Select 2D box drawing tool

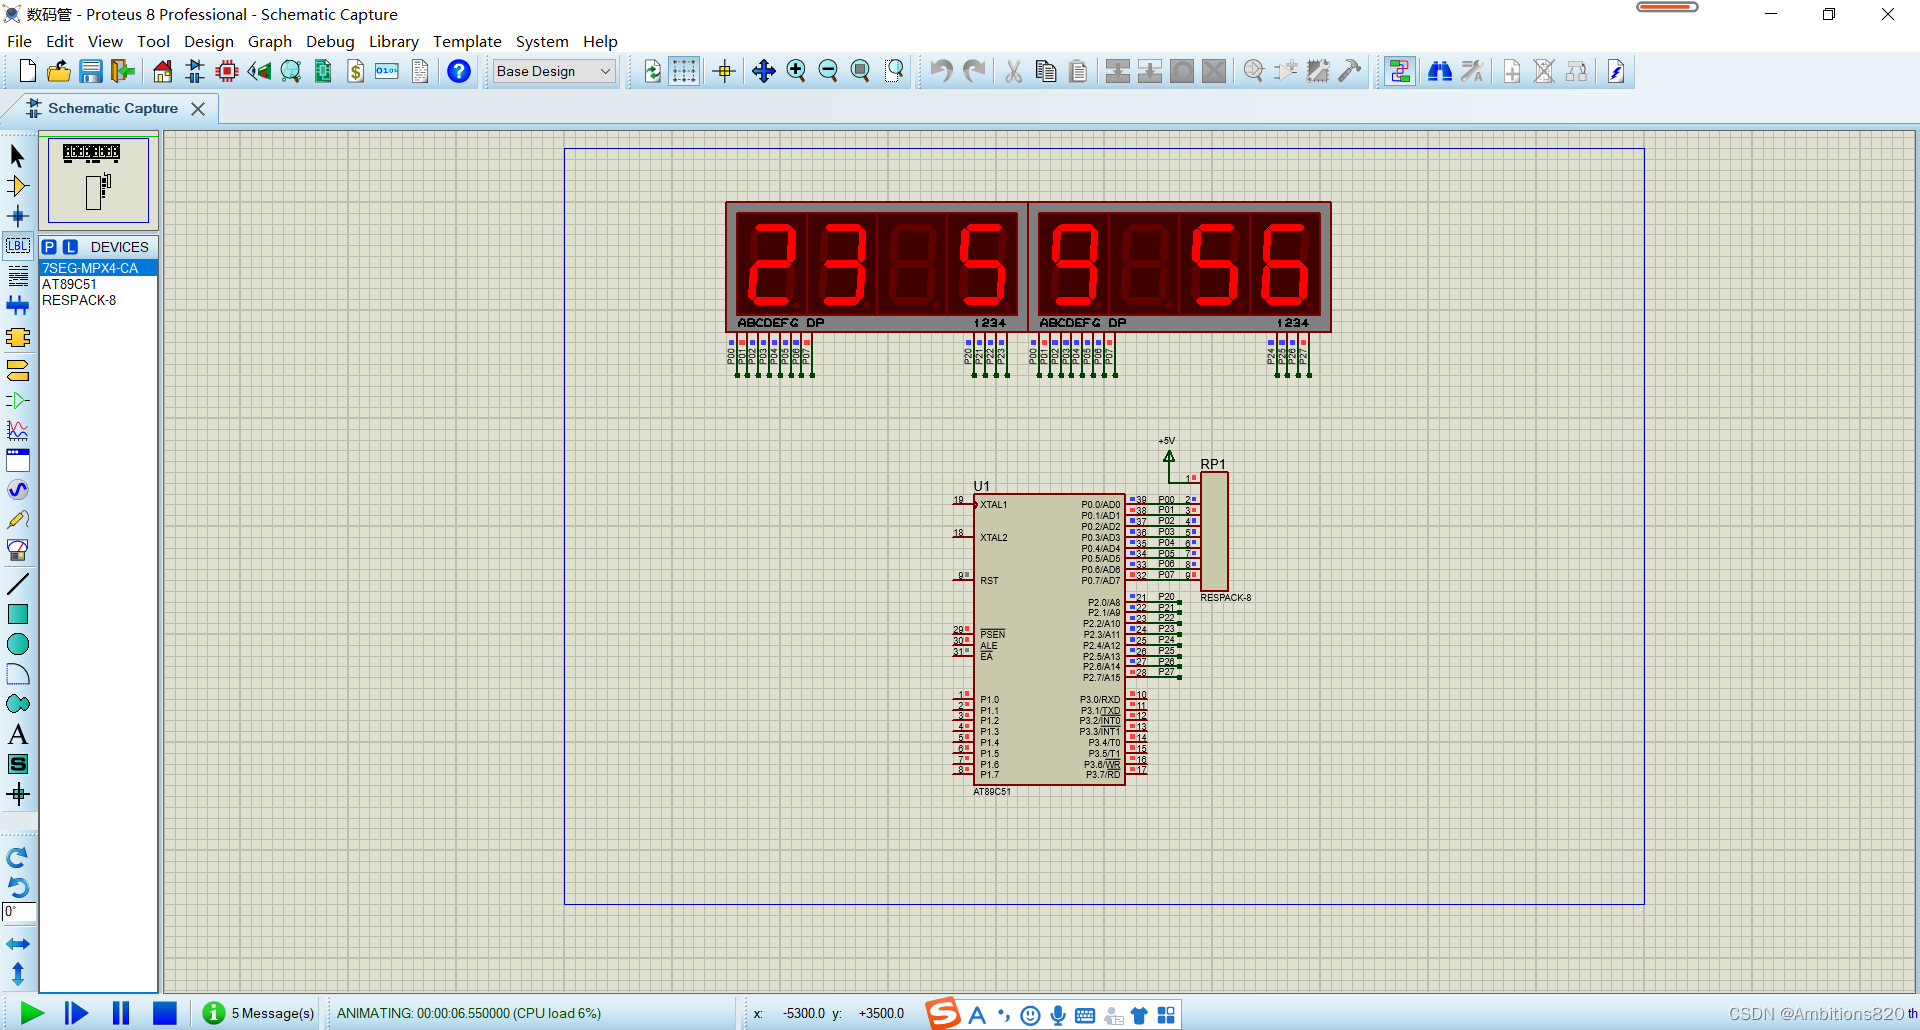tap(18, 614)
